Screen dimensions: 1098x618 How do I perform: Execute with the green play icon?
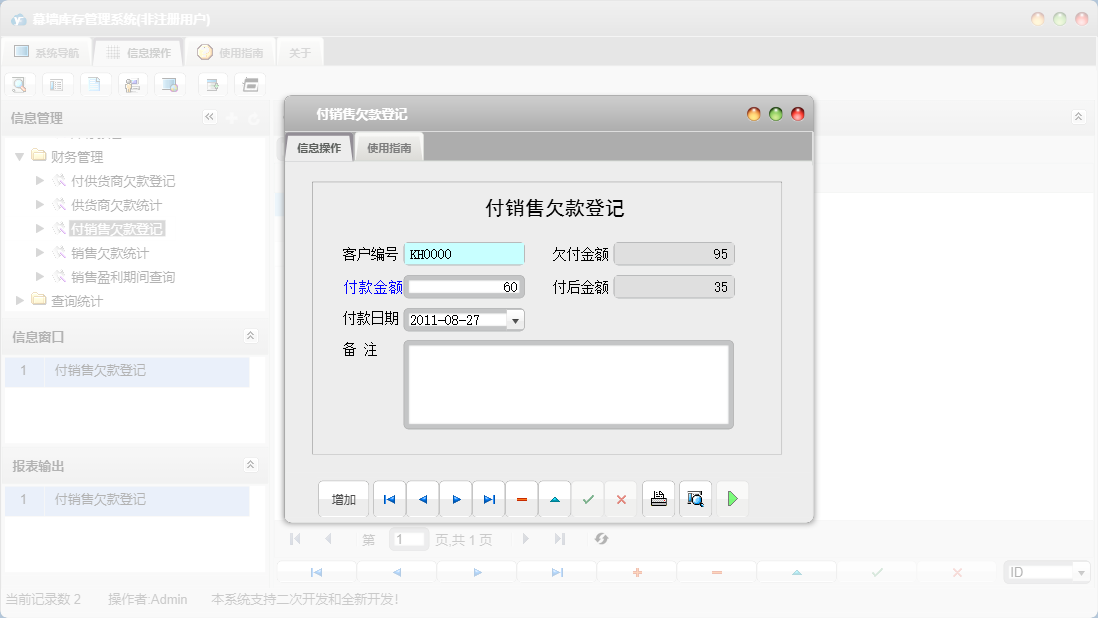[x=732, y=499]
